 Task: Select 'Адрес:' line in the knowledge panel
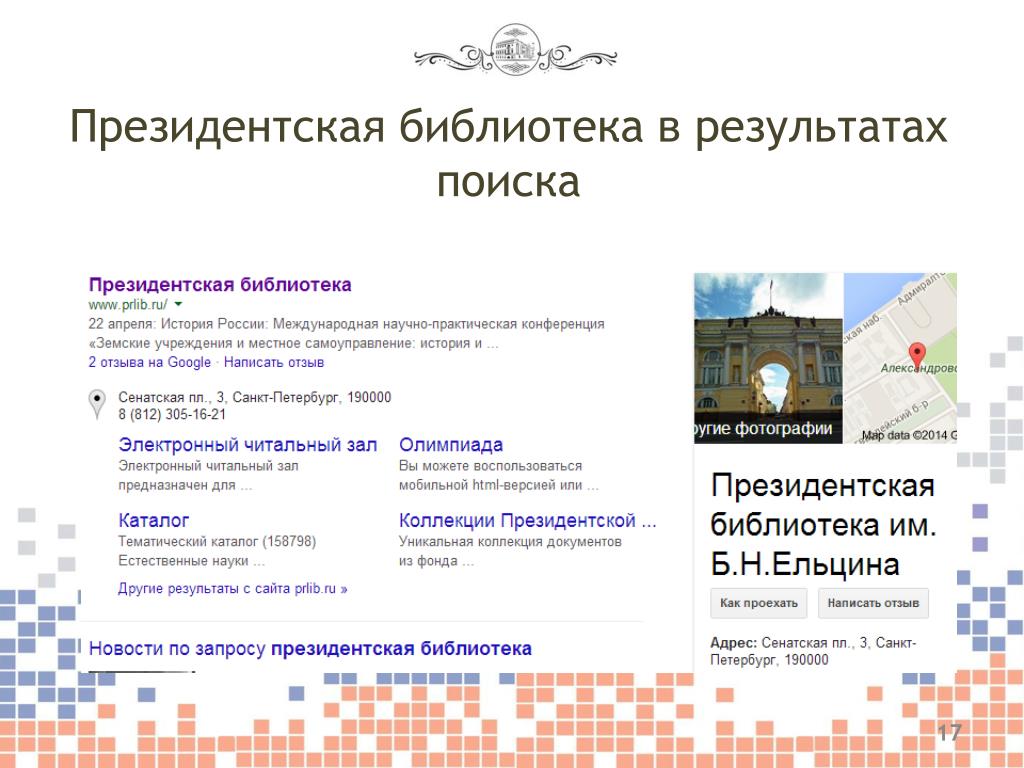[813, 651]
